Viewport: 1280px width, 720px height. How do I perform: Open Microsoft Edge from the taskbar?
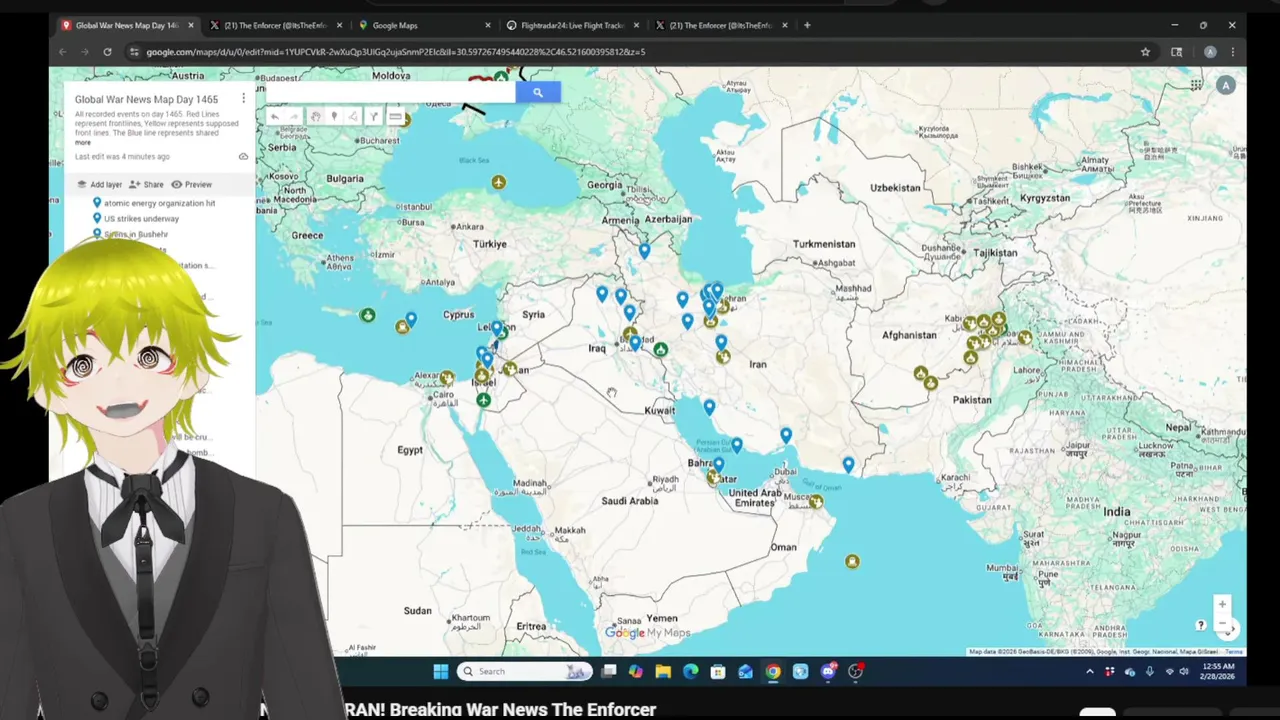(x=690, y=671)
